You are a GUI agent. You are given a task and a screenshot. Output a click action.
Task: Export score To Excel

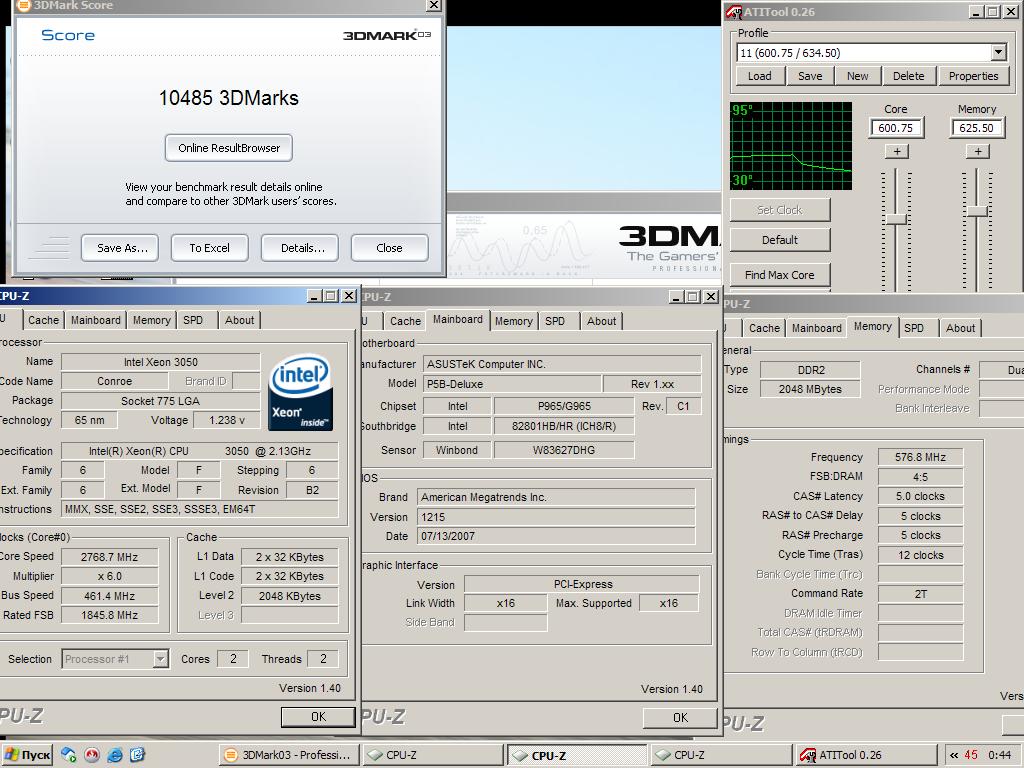(210, 248)
